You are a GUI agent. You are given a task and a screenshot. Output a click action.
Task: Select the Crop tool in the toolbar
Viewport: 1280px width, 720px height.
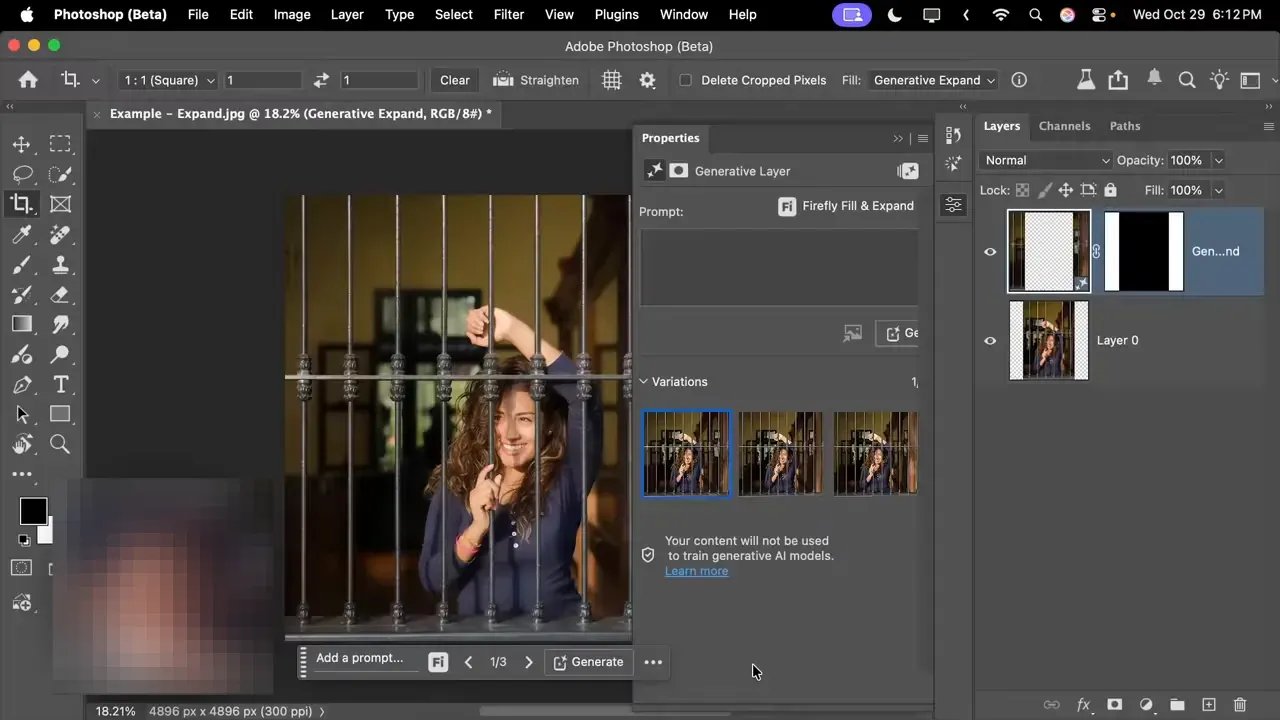pyautogui.click(x=22, y=204)
